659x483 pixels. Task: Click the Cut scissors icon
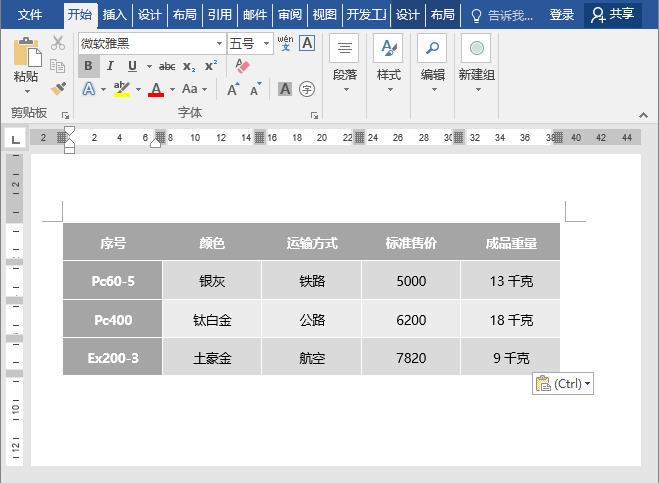[x=58, y=43]
